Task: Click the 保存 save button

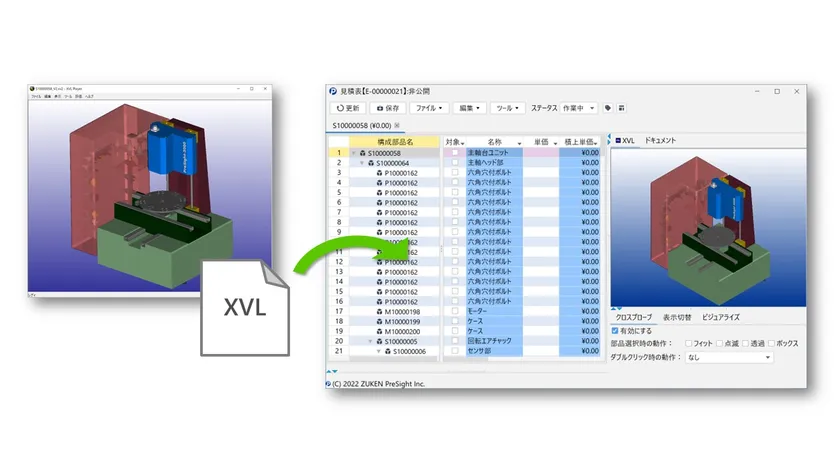Action: click(387, 108)
